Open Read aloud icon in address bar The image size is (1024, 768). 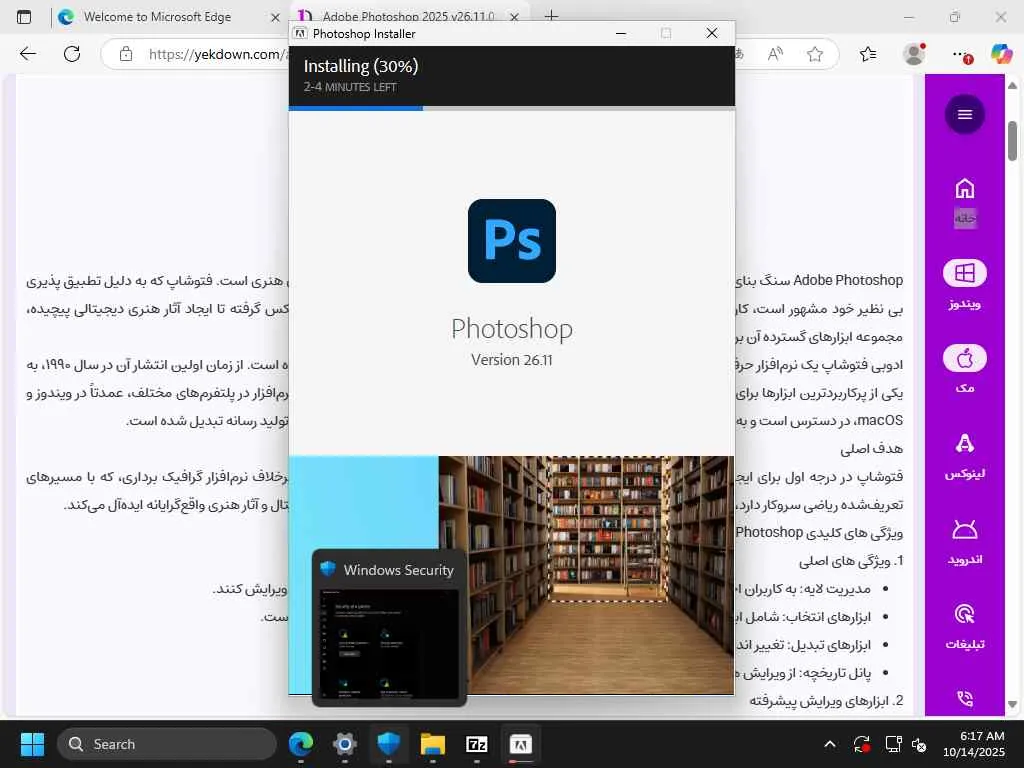pyautogui.click(x=775, y=54)
